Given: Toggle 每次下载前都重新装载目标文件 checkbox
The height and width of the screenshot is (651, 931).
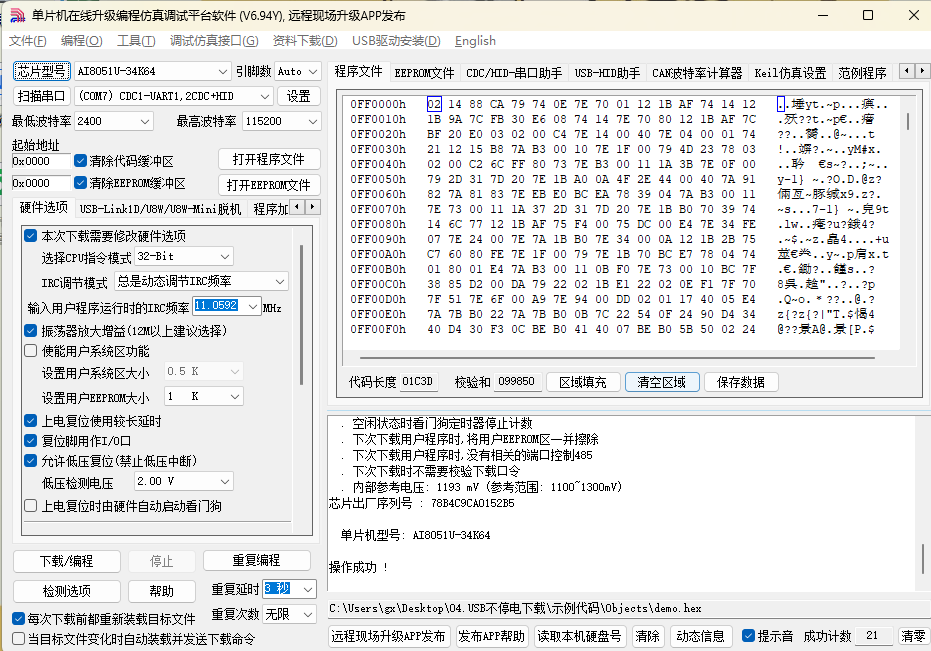Looking at the screenshot, I should point(18,619).
